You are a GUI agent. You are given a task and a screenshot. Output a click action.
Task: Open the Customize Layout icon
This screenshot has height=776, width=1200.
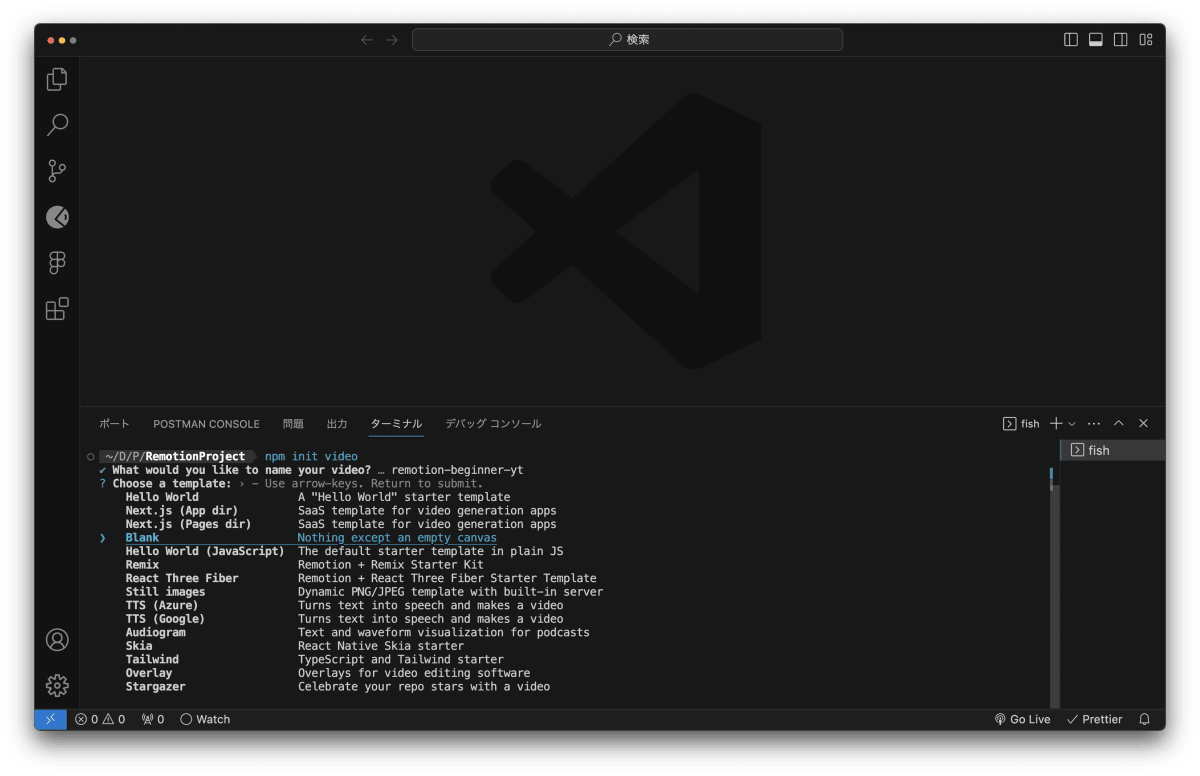point(1146,40)
